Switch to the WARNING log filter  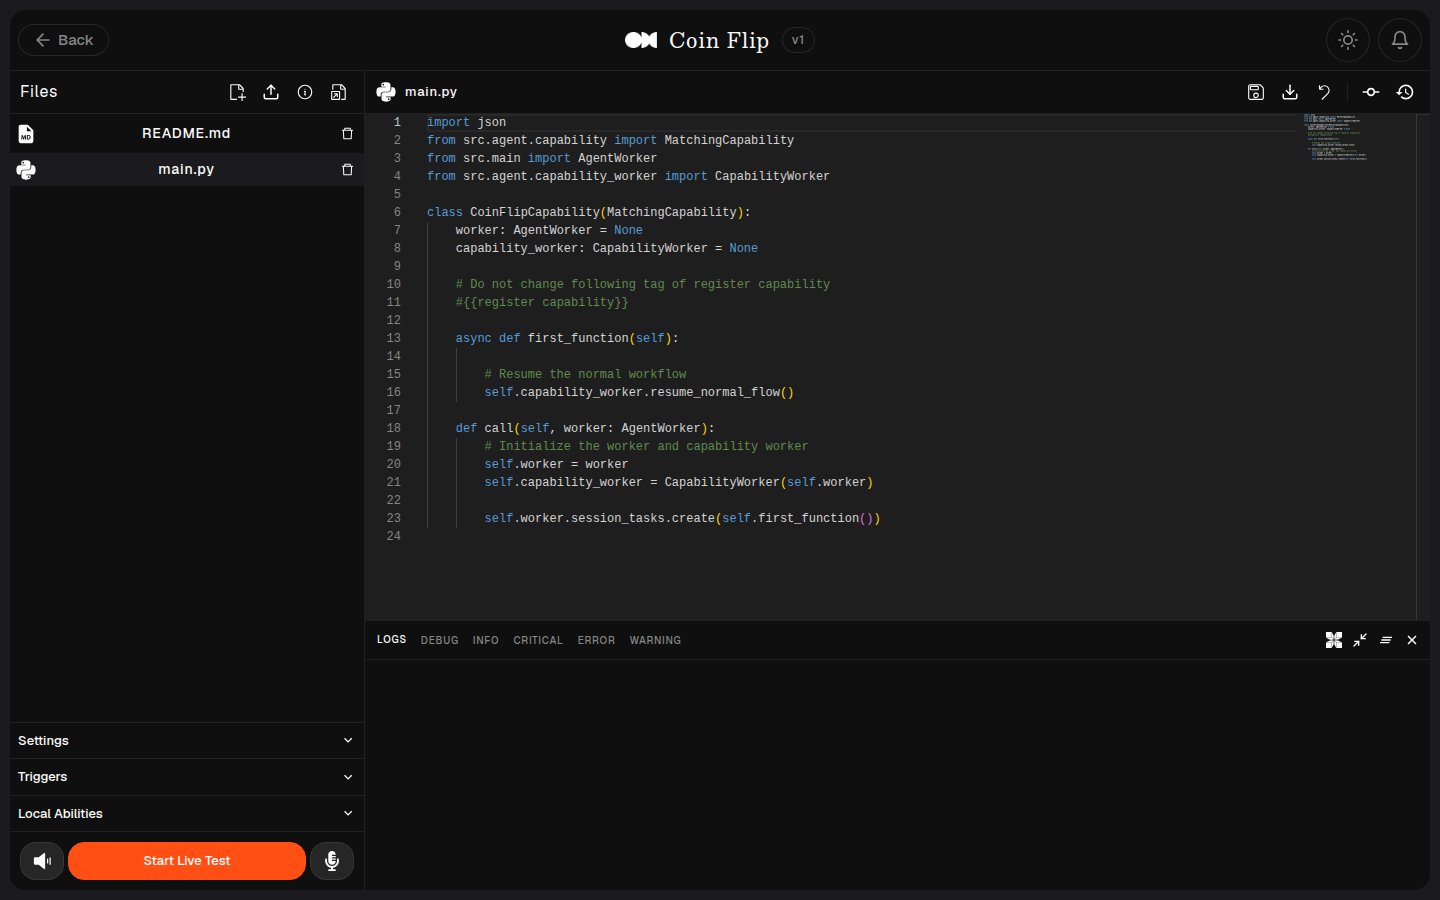point(655,640)
